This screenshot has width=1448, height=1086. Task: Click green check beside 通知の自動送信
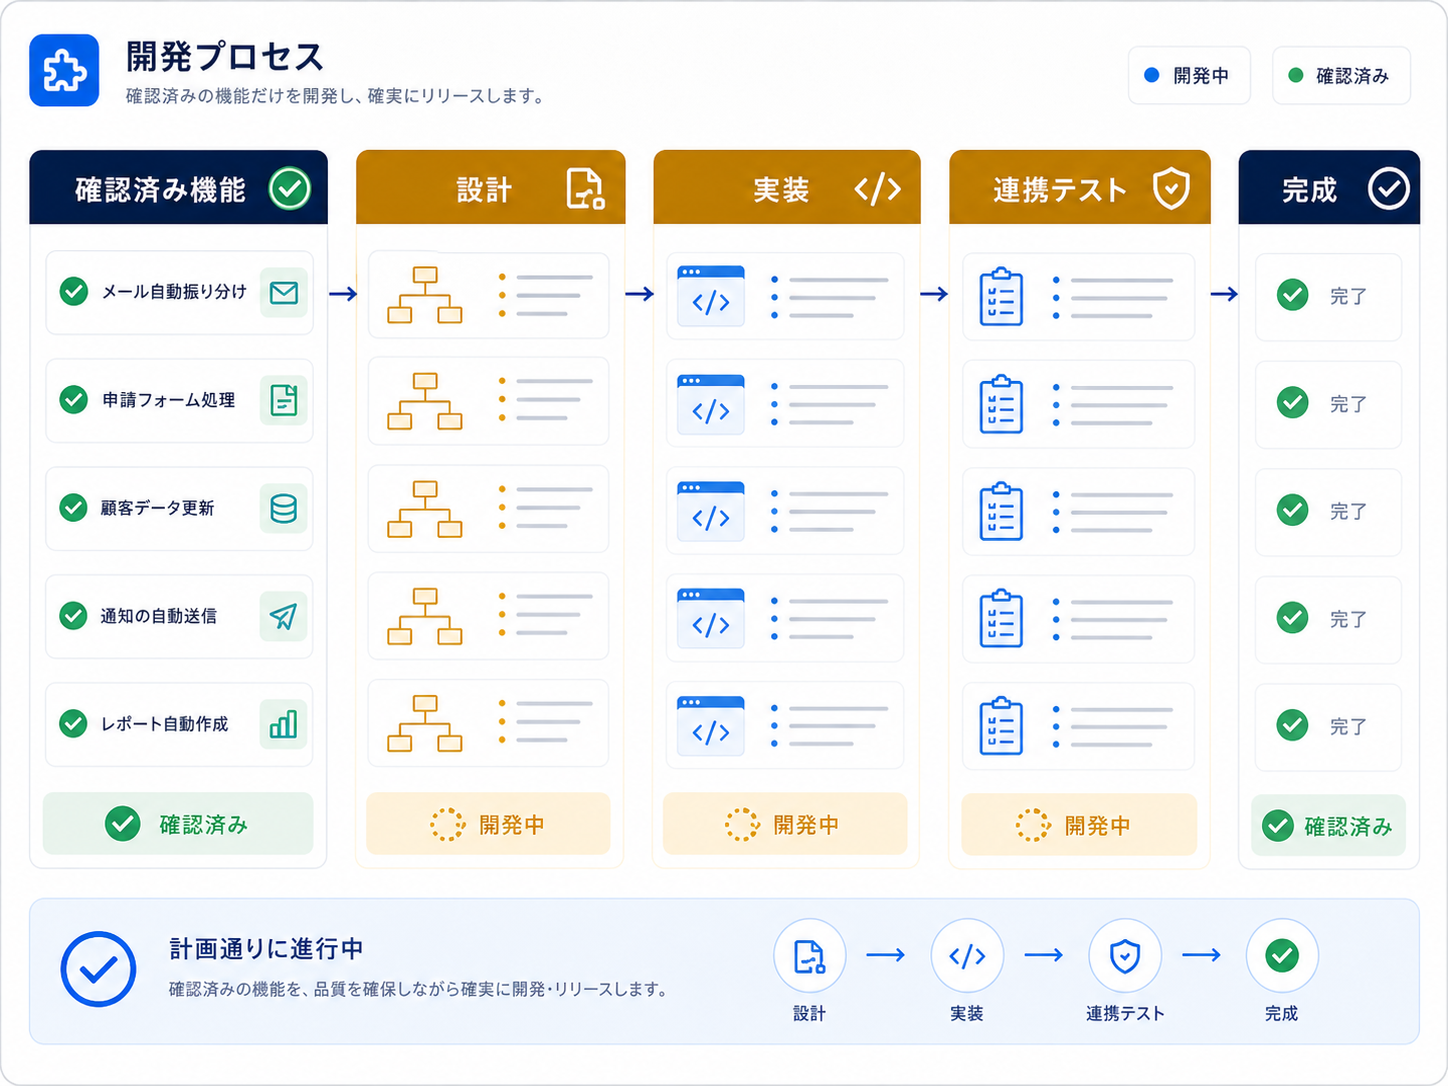point(73,616)
